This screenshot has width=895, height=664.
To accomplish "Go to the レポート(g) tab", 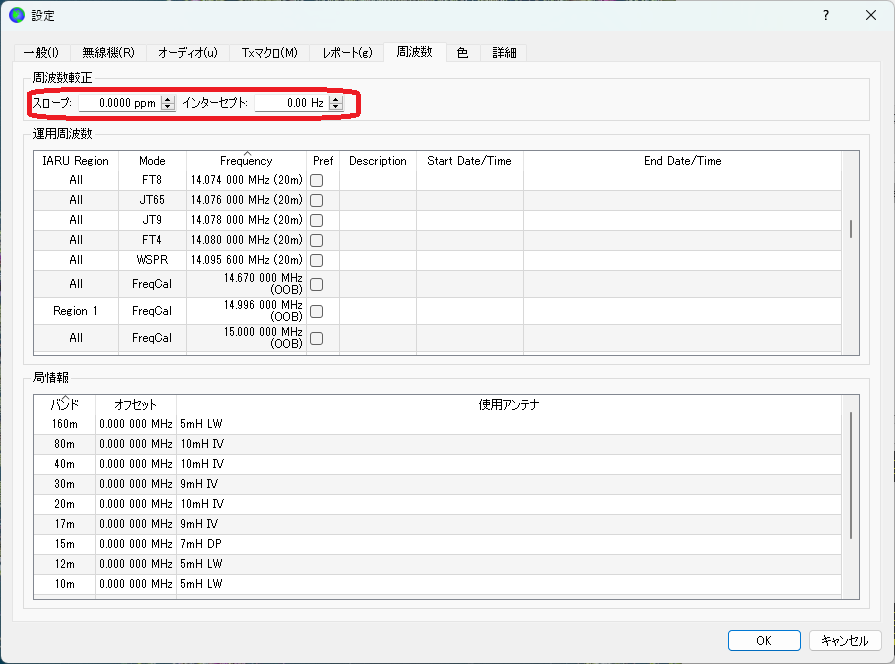I will click(x=346, y=53).
